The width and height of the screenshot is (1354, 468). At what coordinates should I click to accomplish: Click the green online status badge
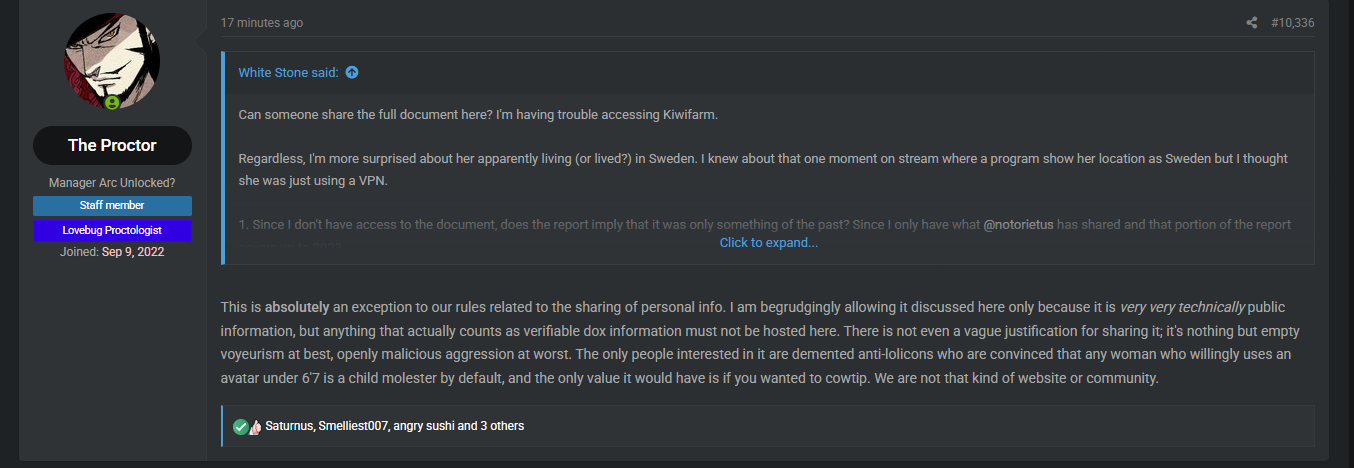tap(112, 102)
